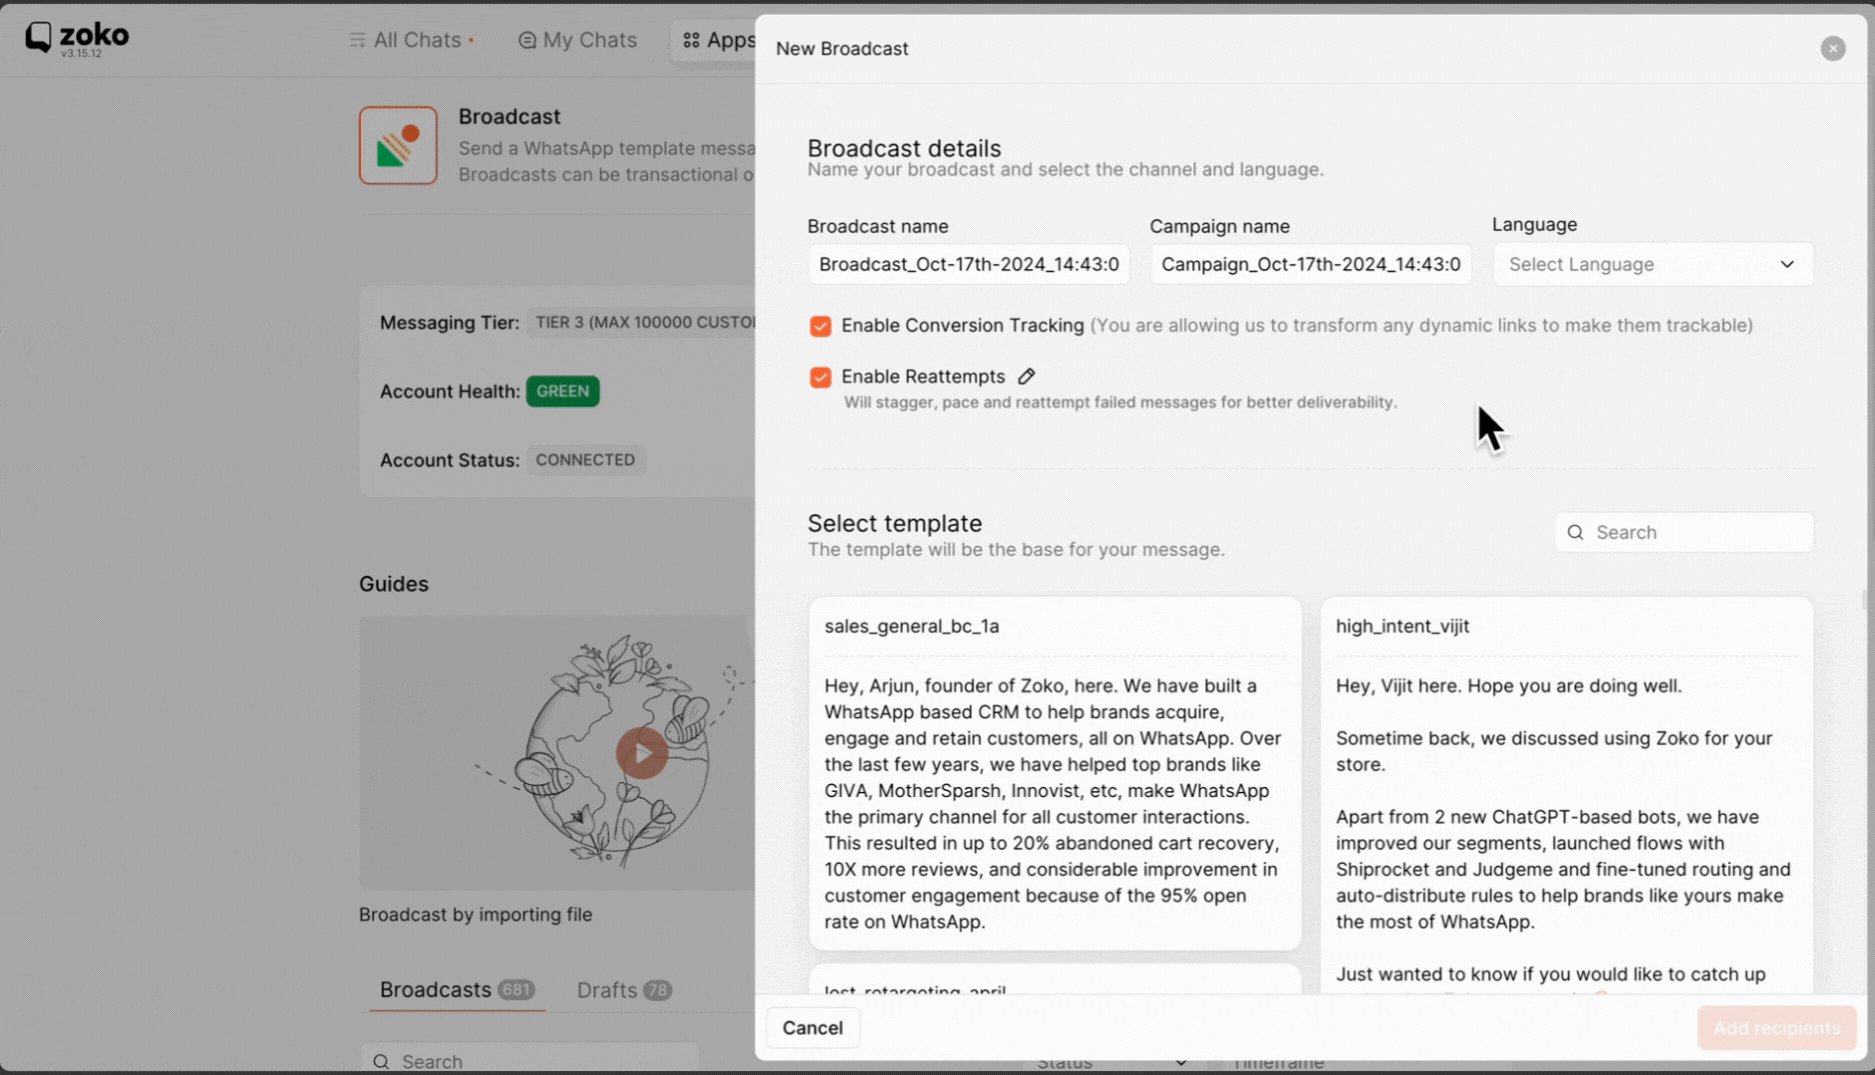Click the pencil icon beside Enable Reattempts
This screenshot has height=1075, width=1875.
1026,376
